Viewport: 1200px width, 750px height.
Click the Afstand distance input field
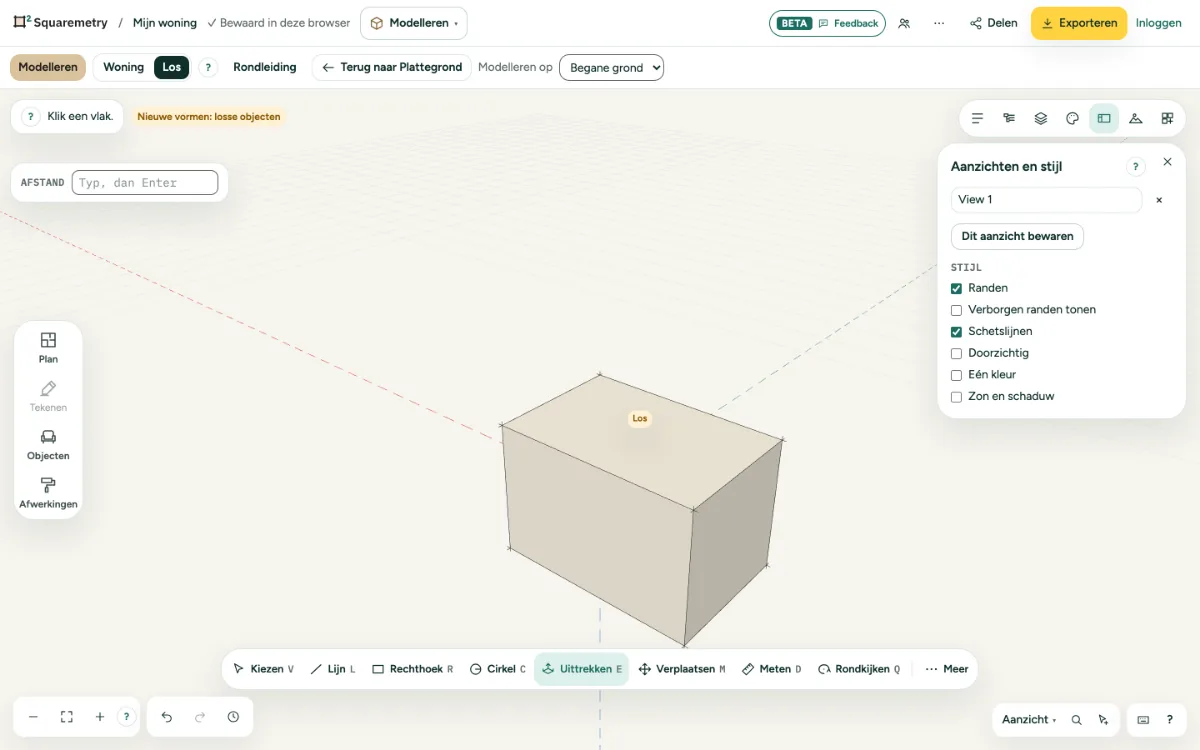(x=145, y=182)
